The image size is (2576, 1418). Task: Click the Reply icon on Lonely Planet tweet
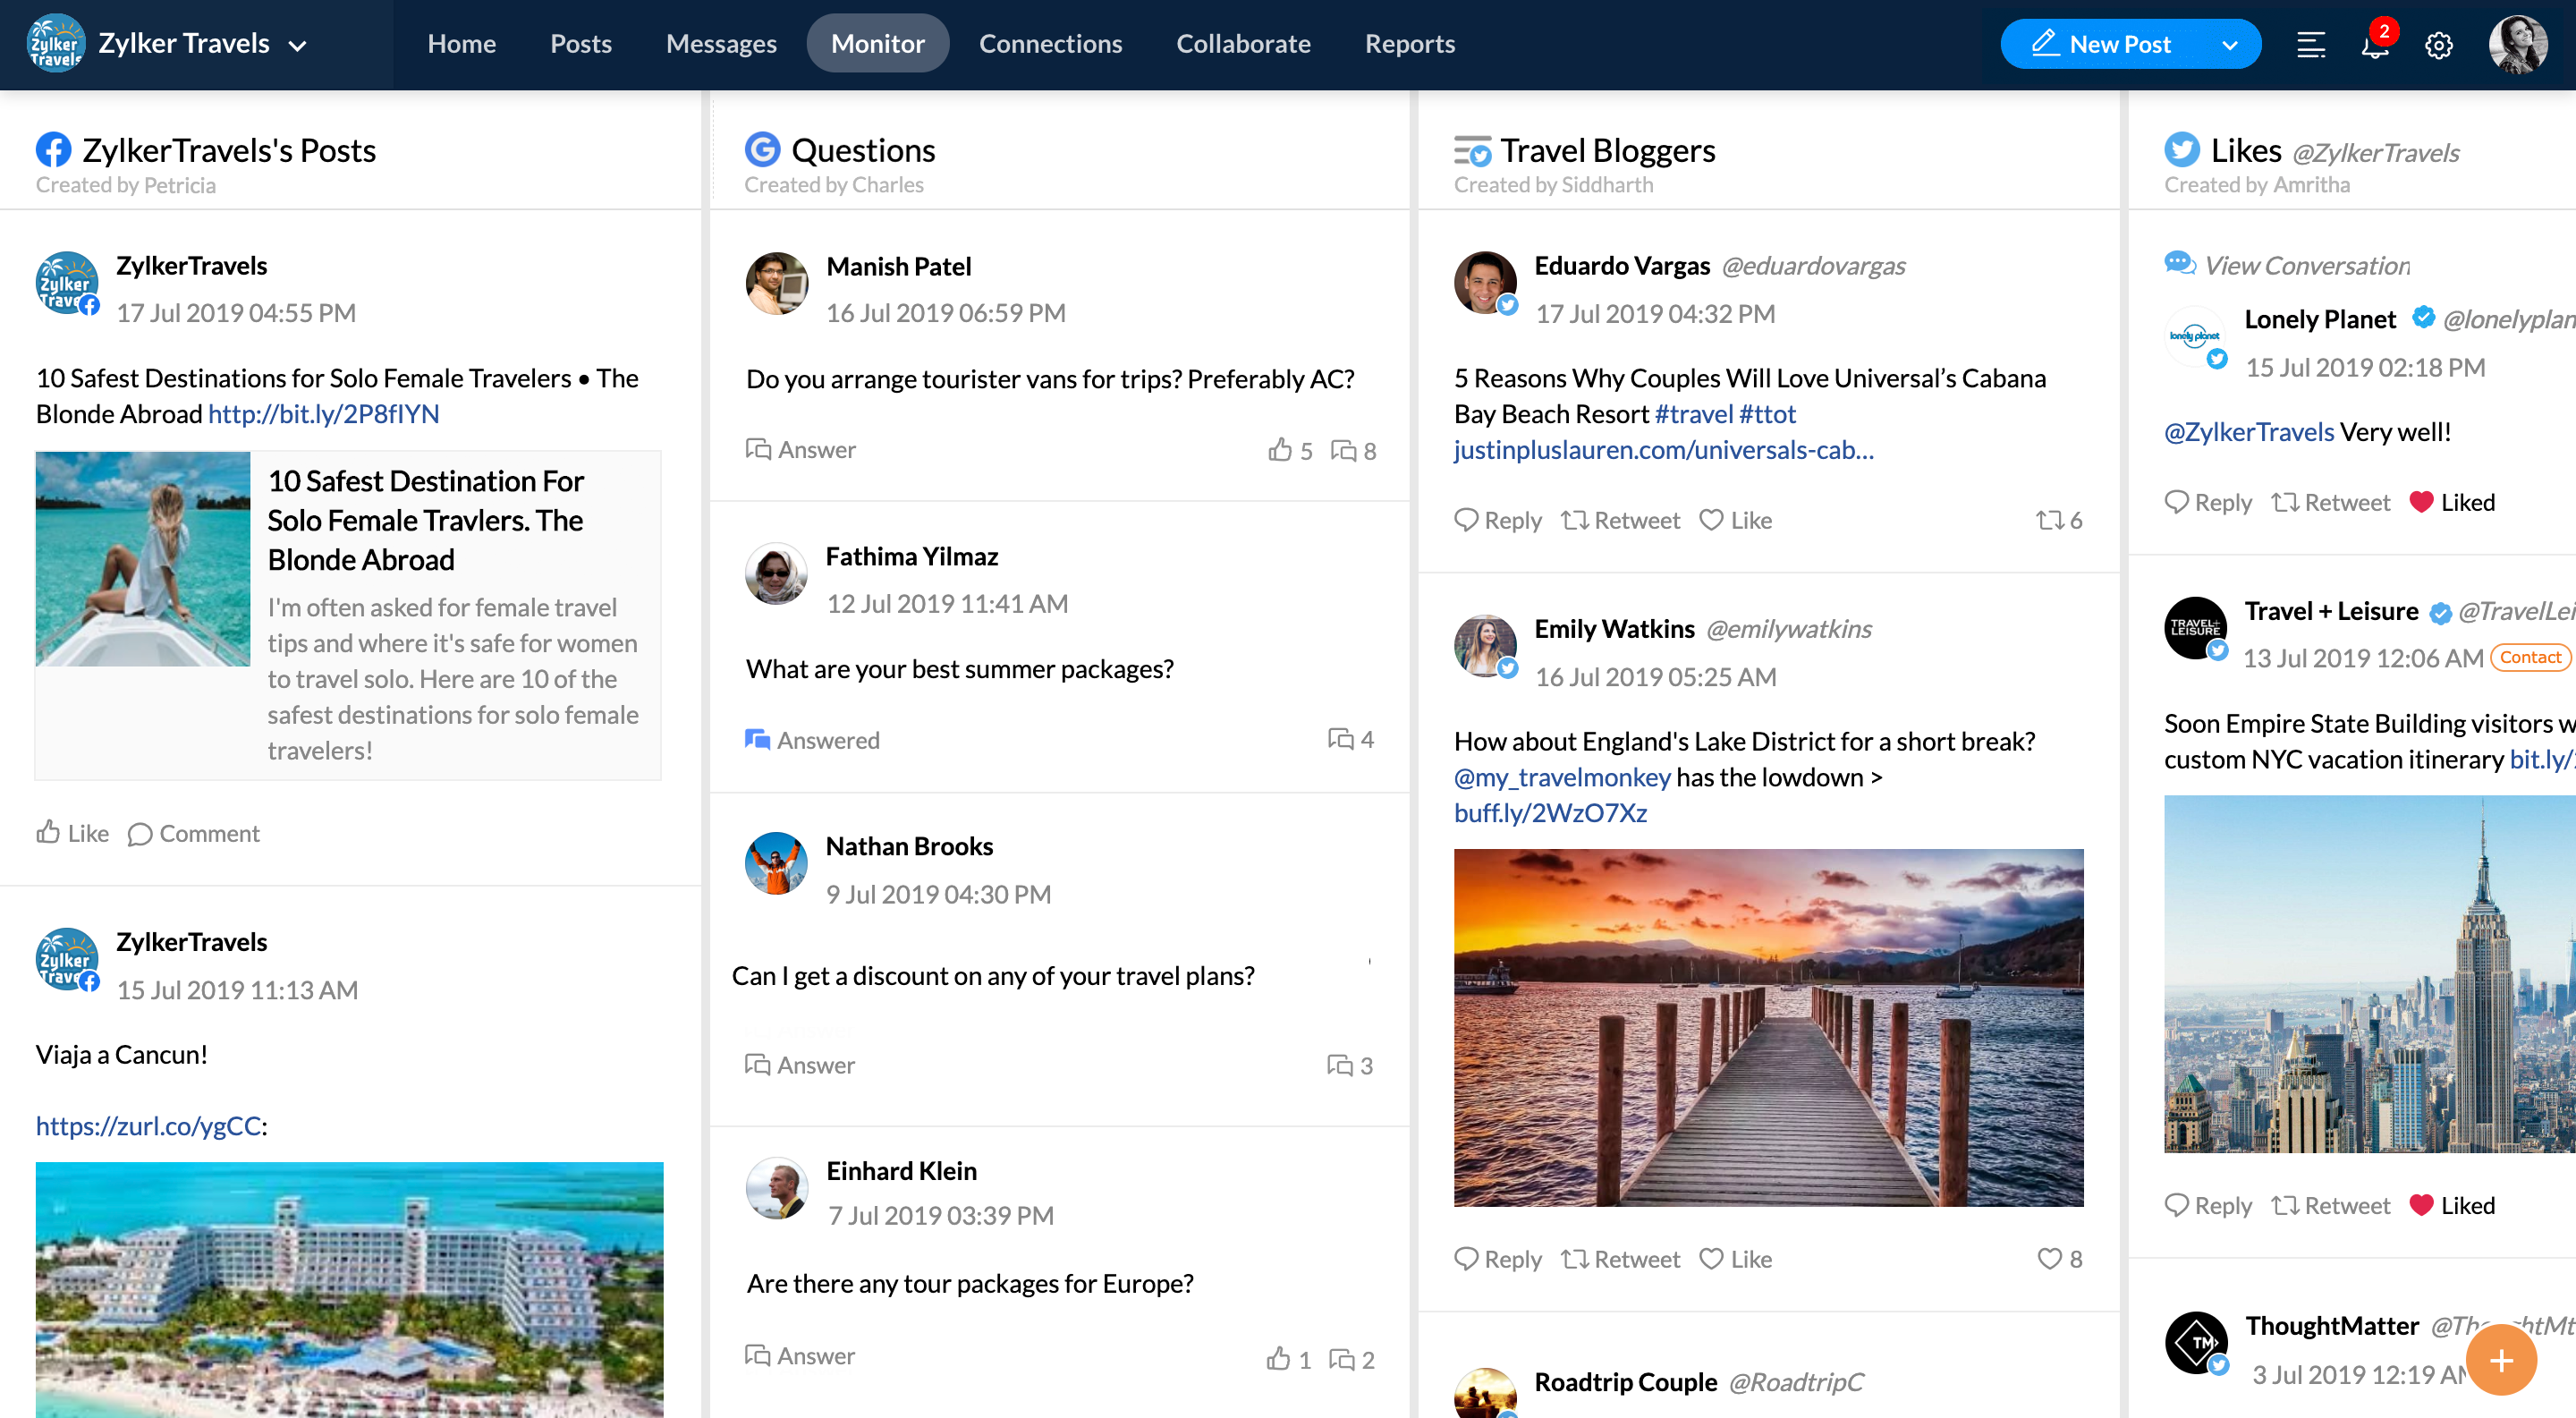(x=2178, y=503)
